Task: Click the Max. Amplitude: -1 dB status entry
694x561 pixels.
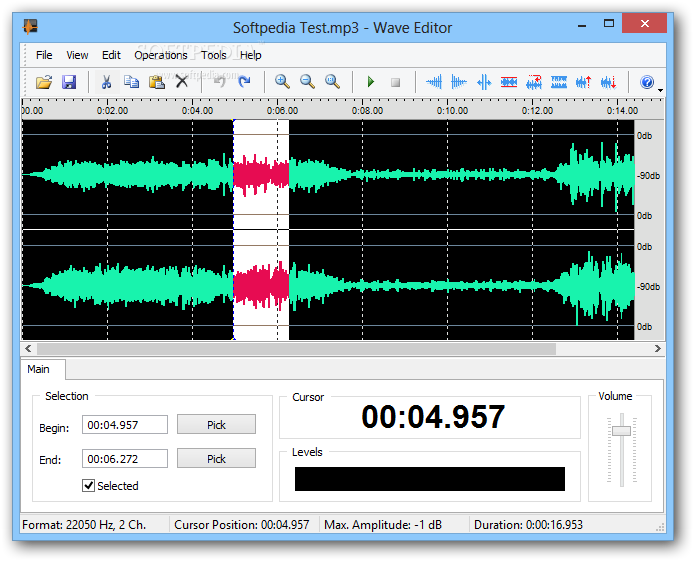Action: click(x=383, y=525)
